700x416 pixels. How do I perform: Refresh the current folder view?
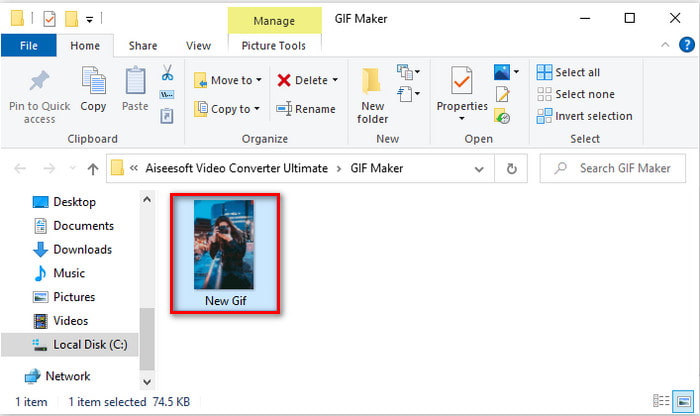tap(513, 168)
